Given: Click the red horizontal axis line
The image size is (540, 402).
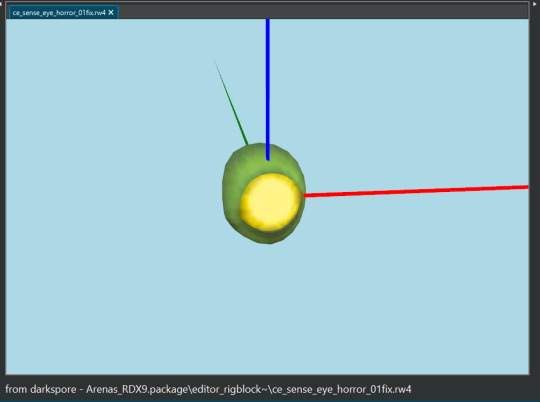Looking at the screenshot, I should 416,191.
